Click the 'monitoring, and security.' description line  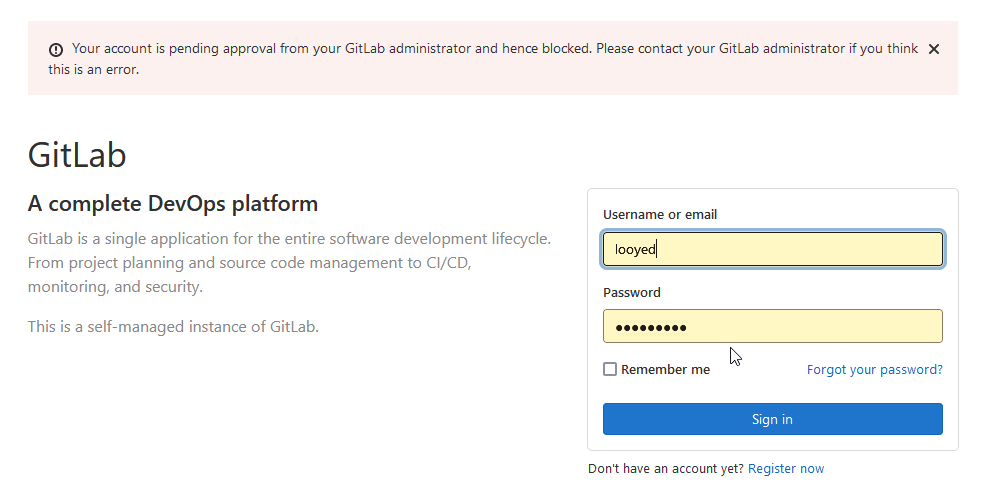pos(115,287)
